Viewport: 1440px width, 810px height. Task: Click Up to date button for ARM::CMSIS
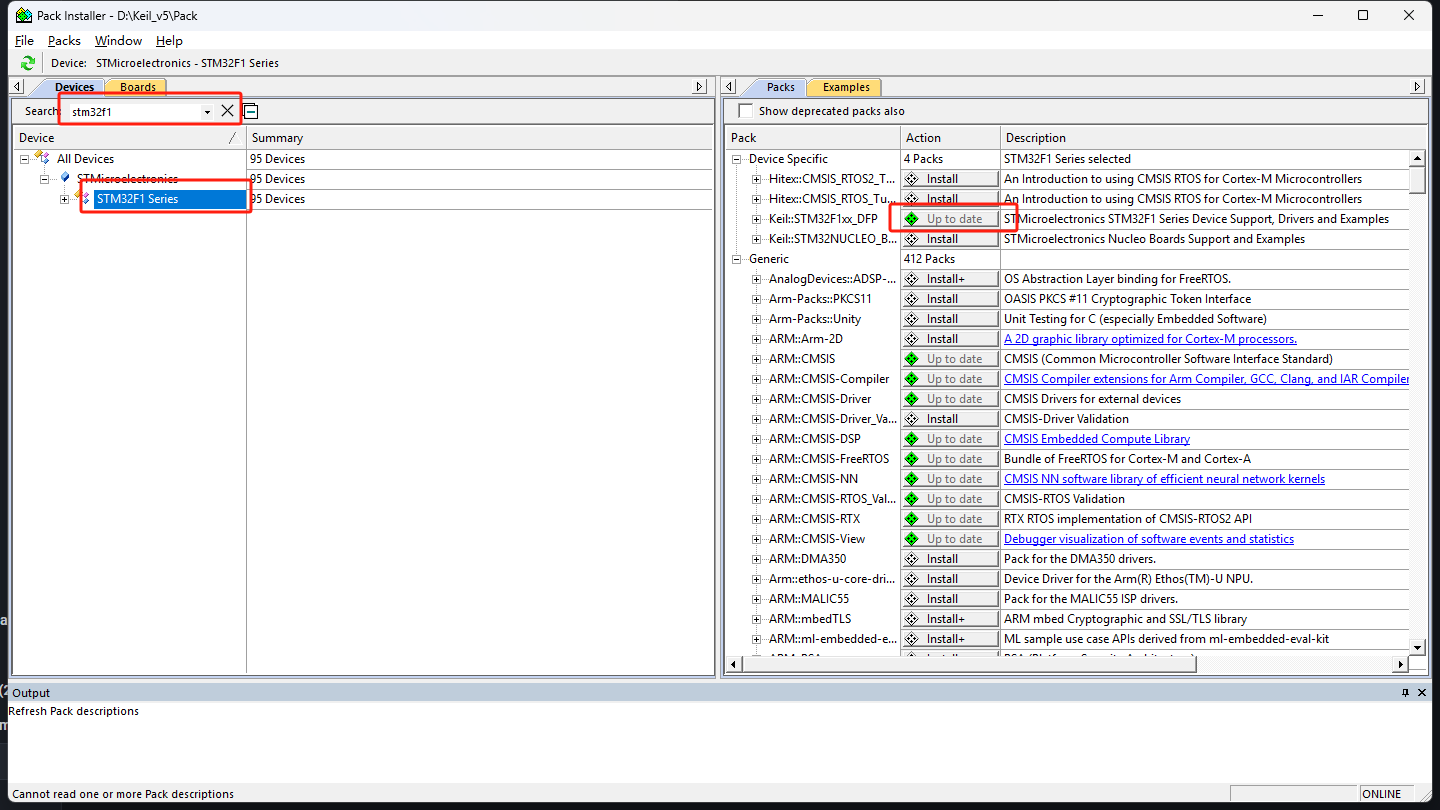950,359
